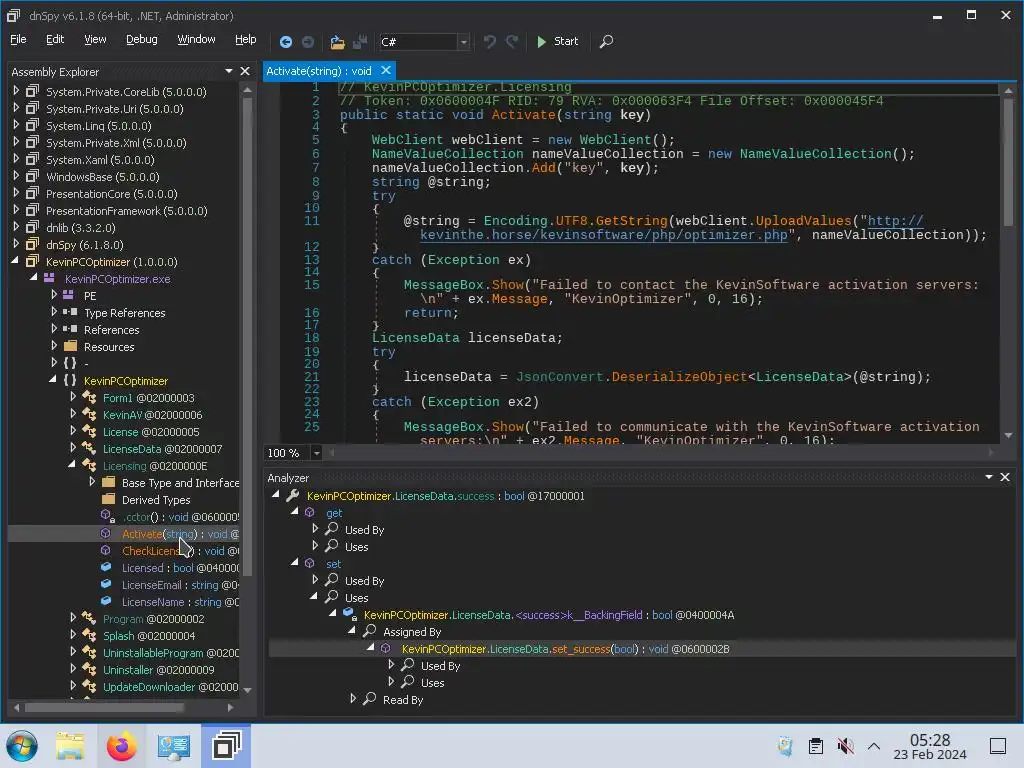Screen dimensions: 1024x768
Task: Open a file using the folder toolbar icon
Action: click(x=337, y=42)
